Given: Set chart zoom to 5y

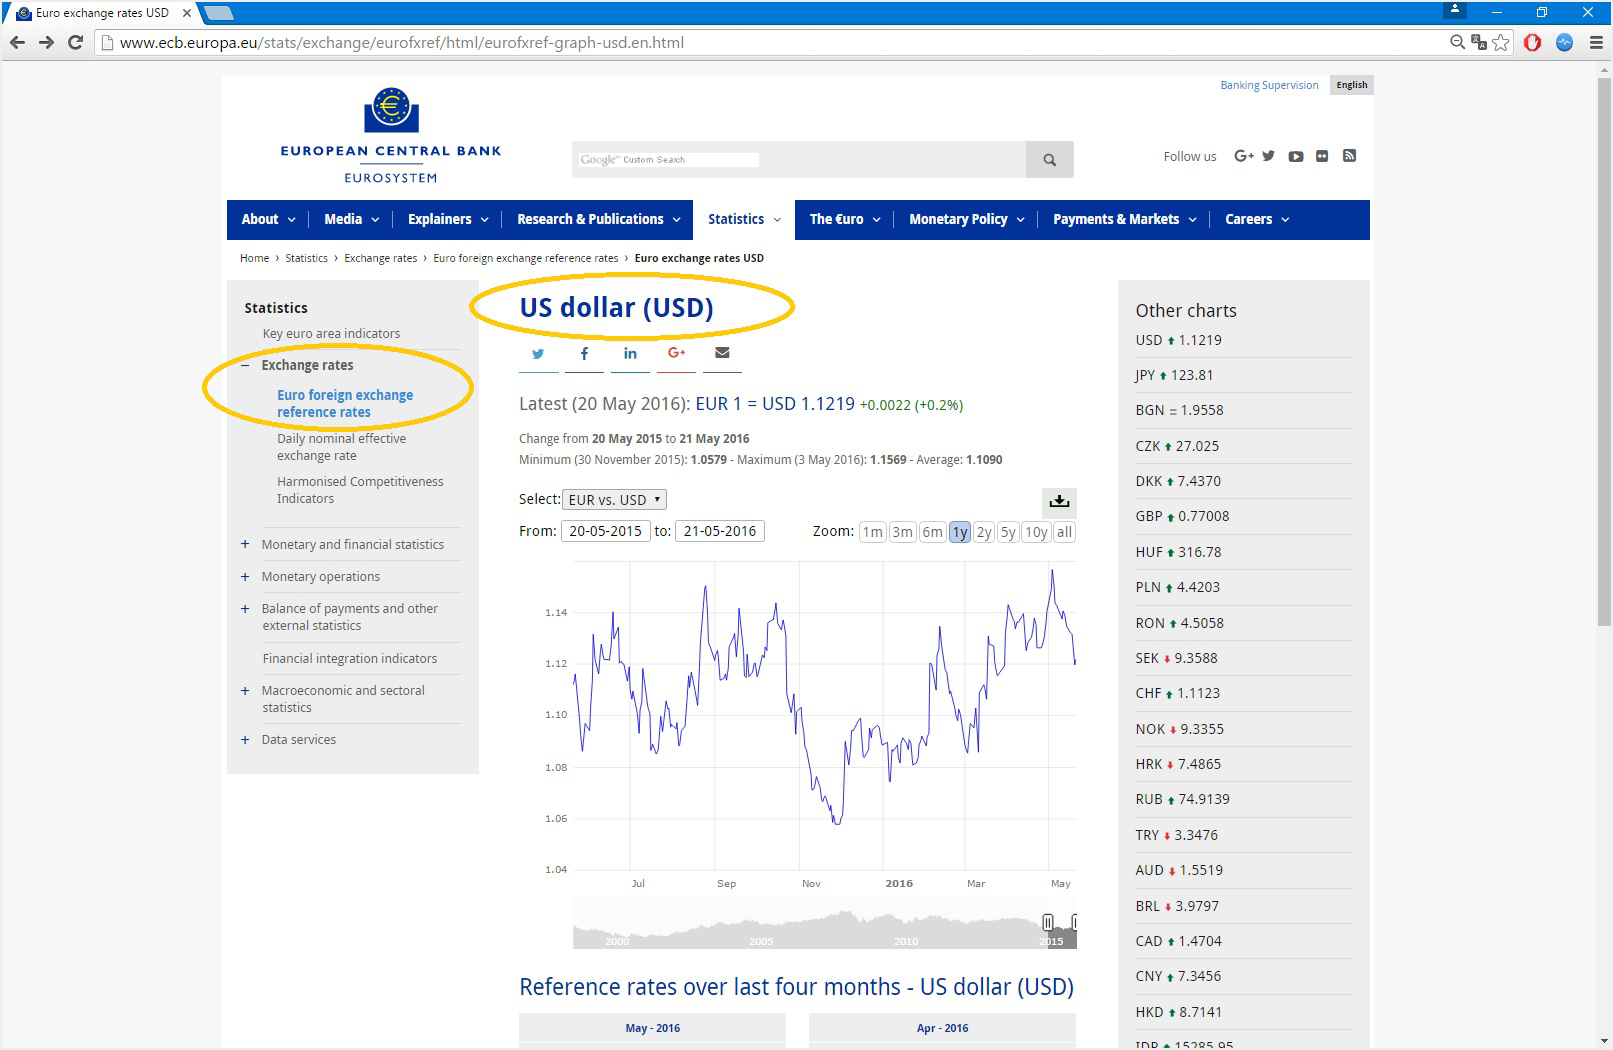Looking at the screenshot, I should tap(1008, 532).
